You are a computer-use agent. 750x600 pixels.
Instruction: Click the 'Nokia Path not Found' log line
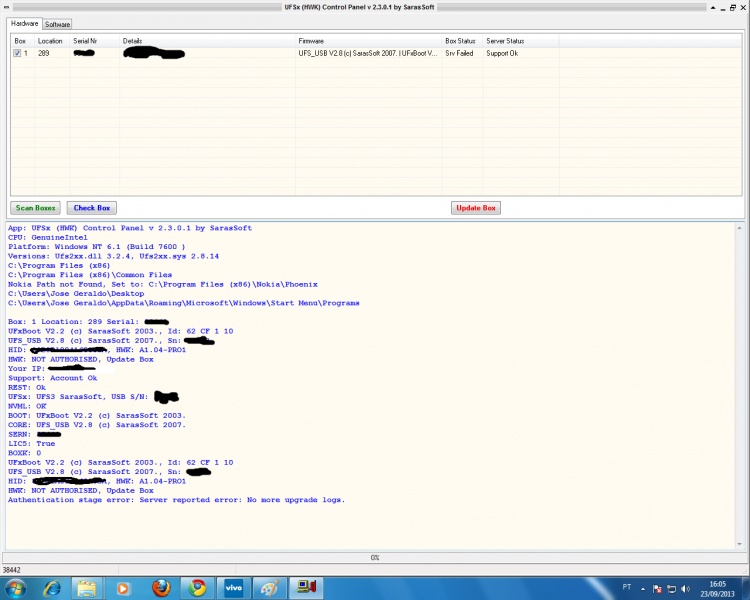click(x=163, y=284)
